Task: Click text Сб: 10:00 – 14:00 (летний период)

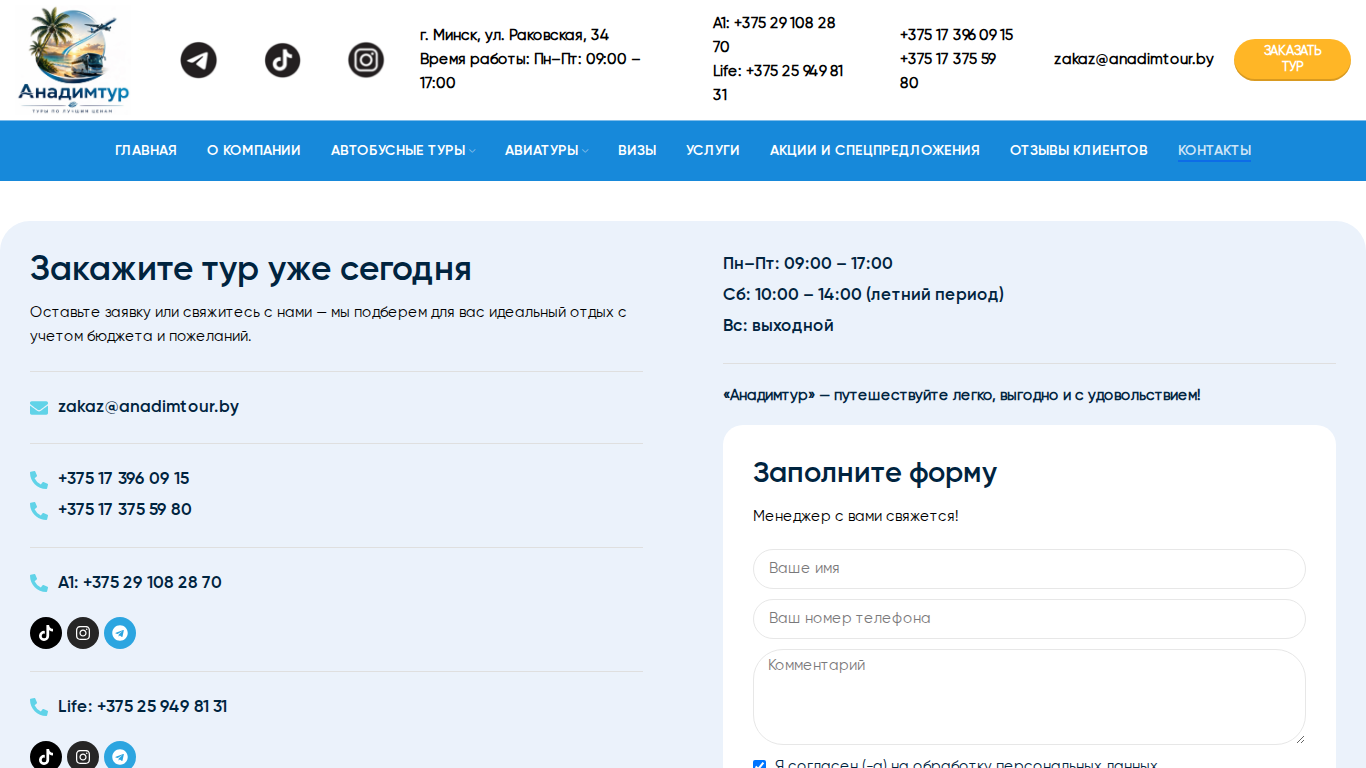Action: [x=863, y=295]
